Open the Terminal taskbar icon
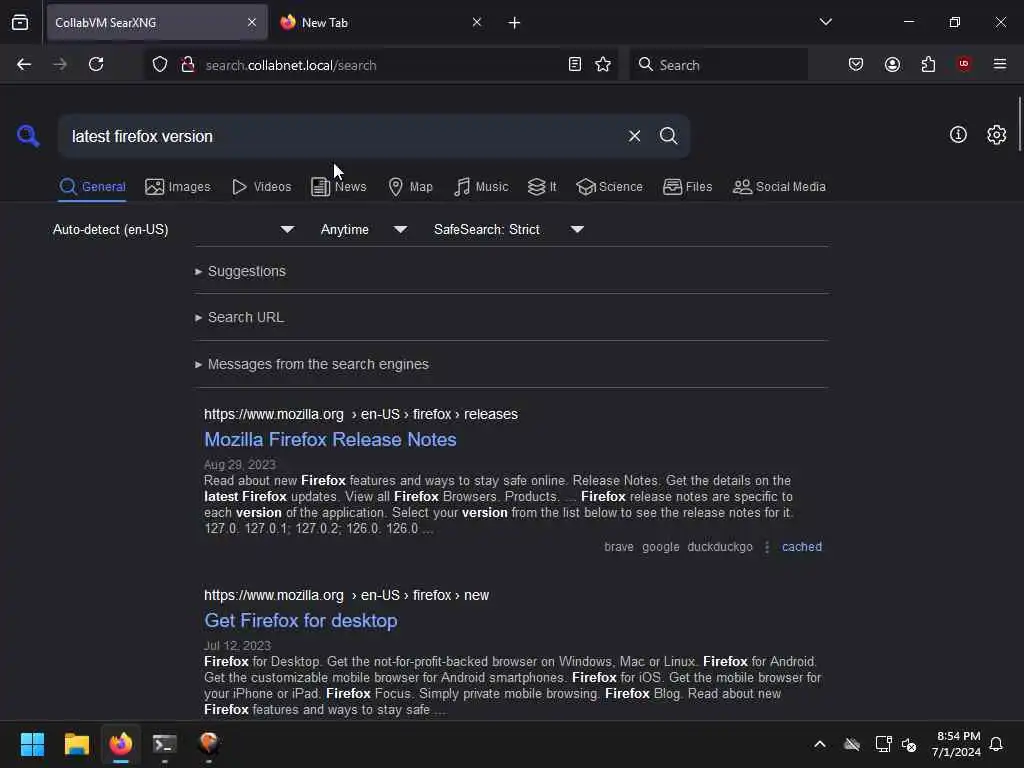The image size is (1024, 768). pyautogui.click(x=165, y=744)
